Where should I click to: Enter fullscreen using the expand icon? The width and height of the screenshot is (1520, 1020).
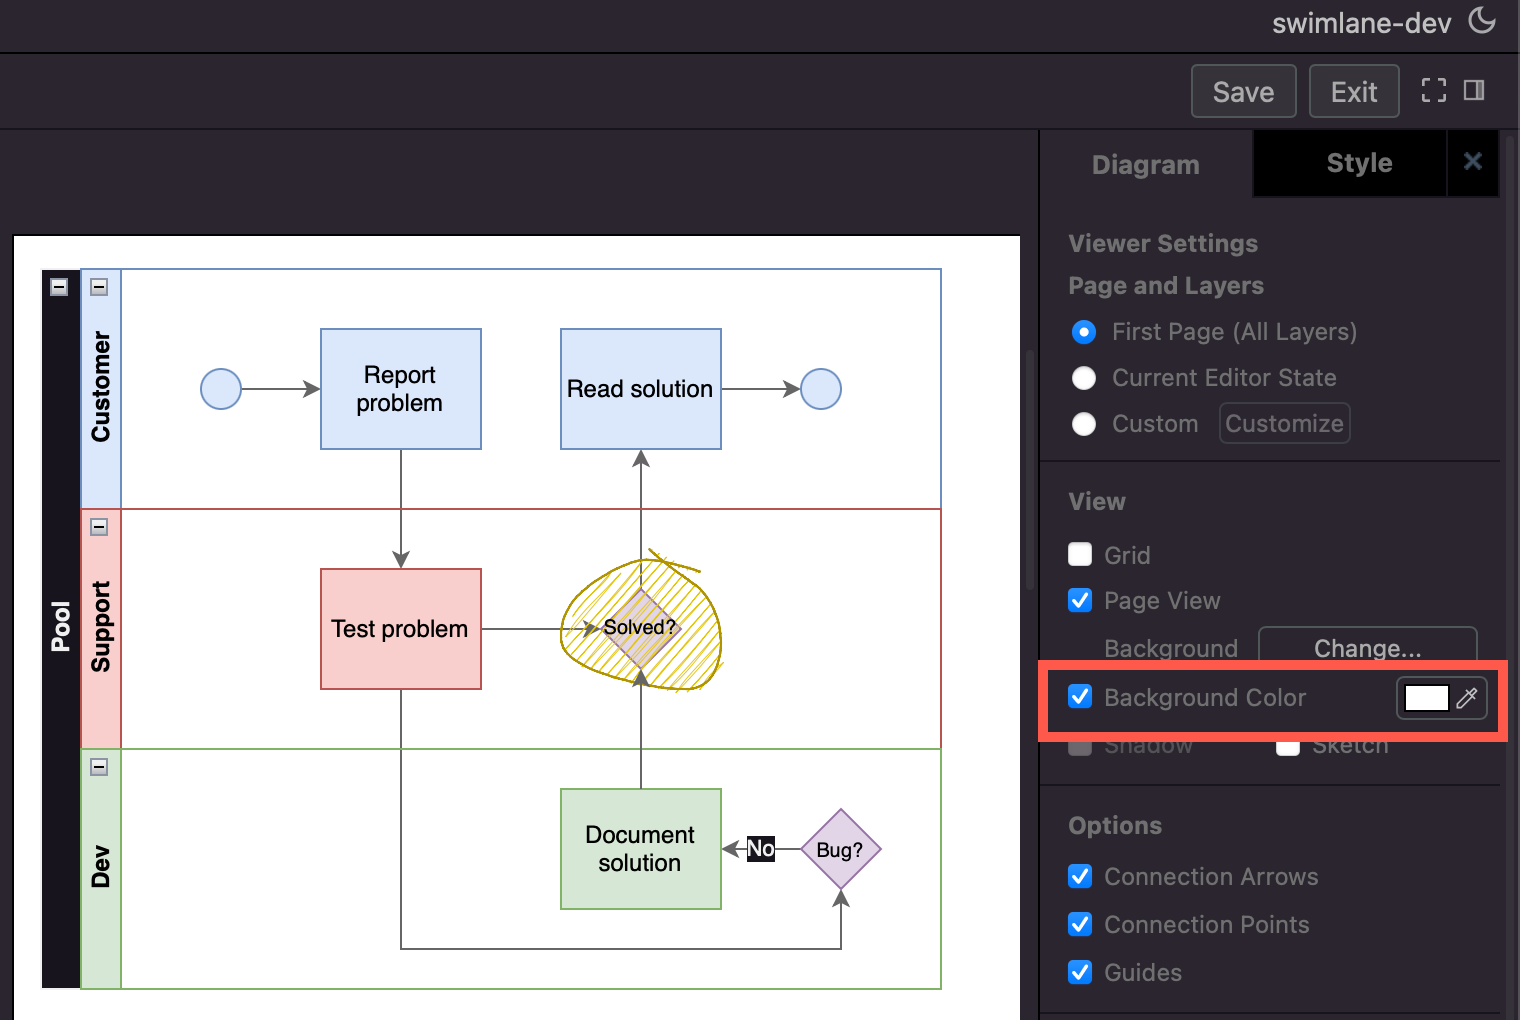1434,90
